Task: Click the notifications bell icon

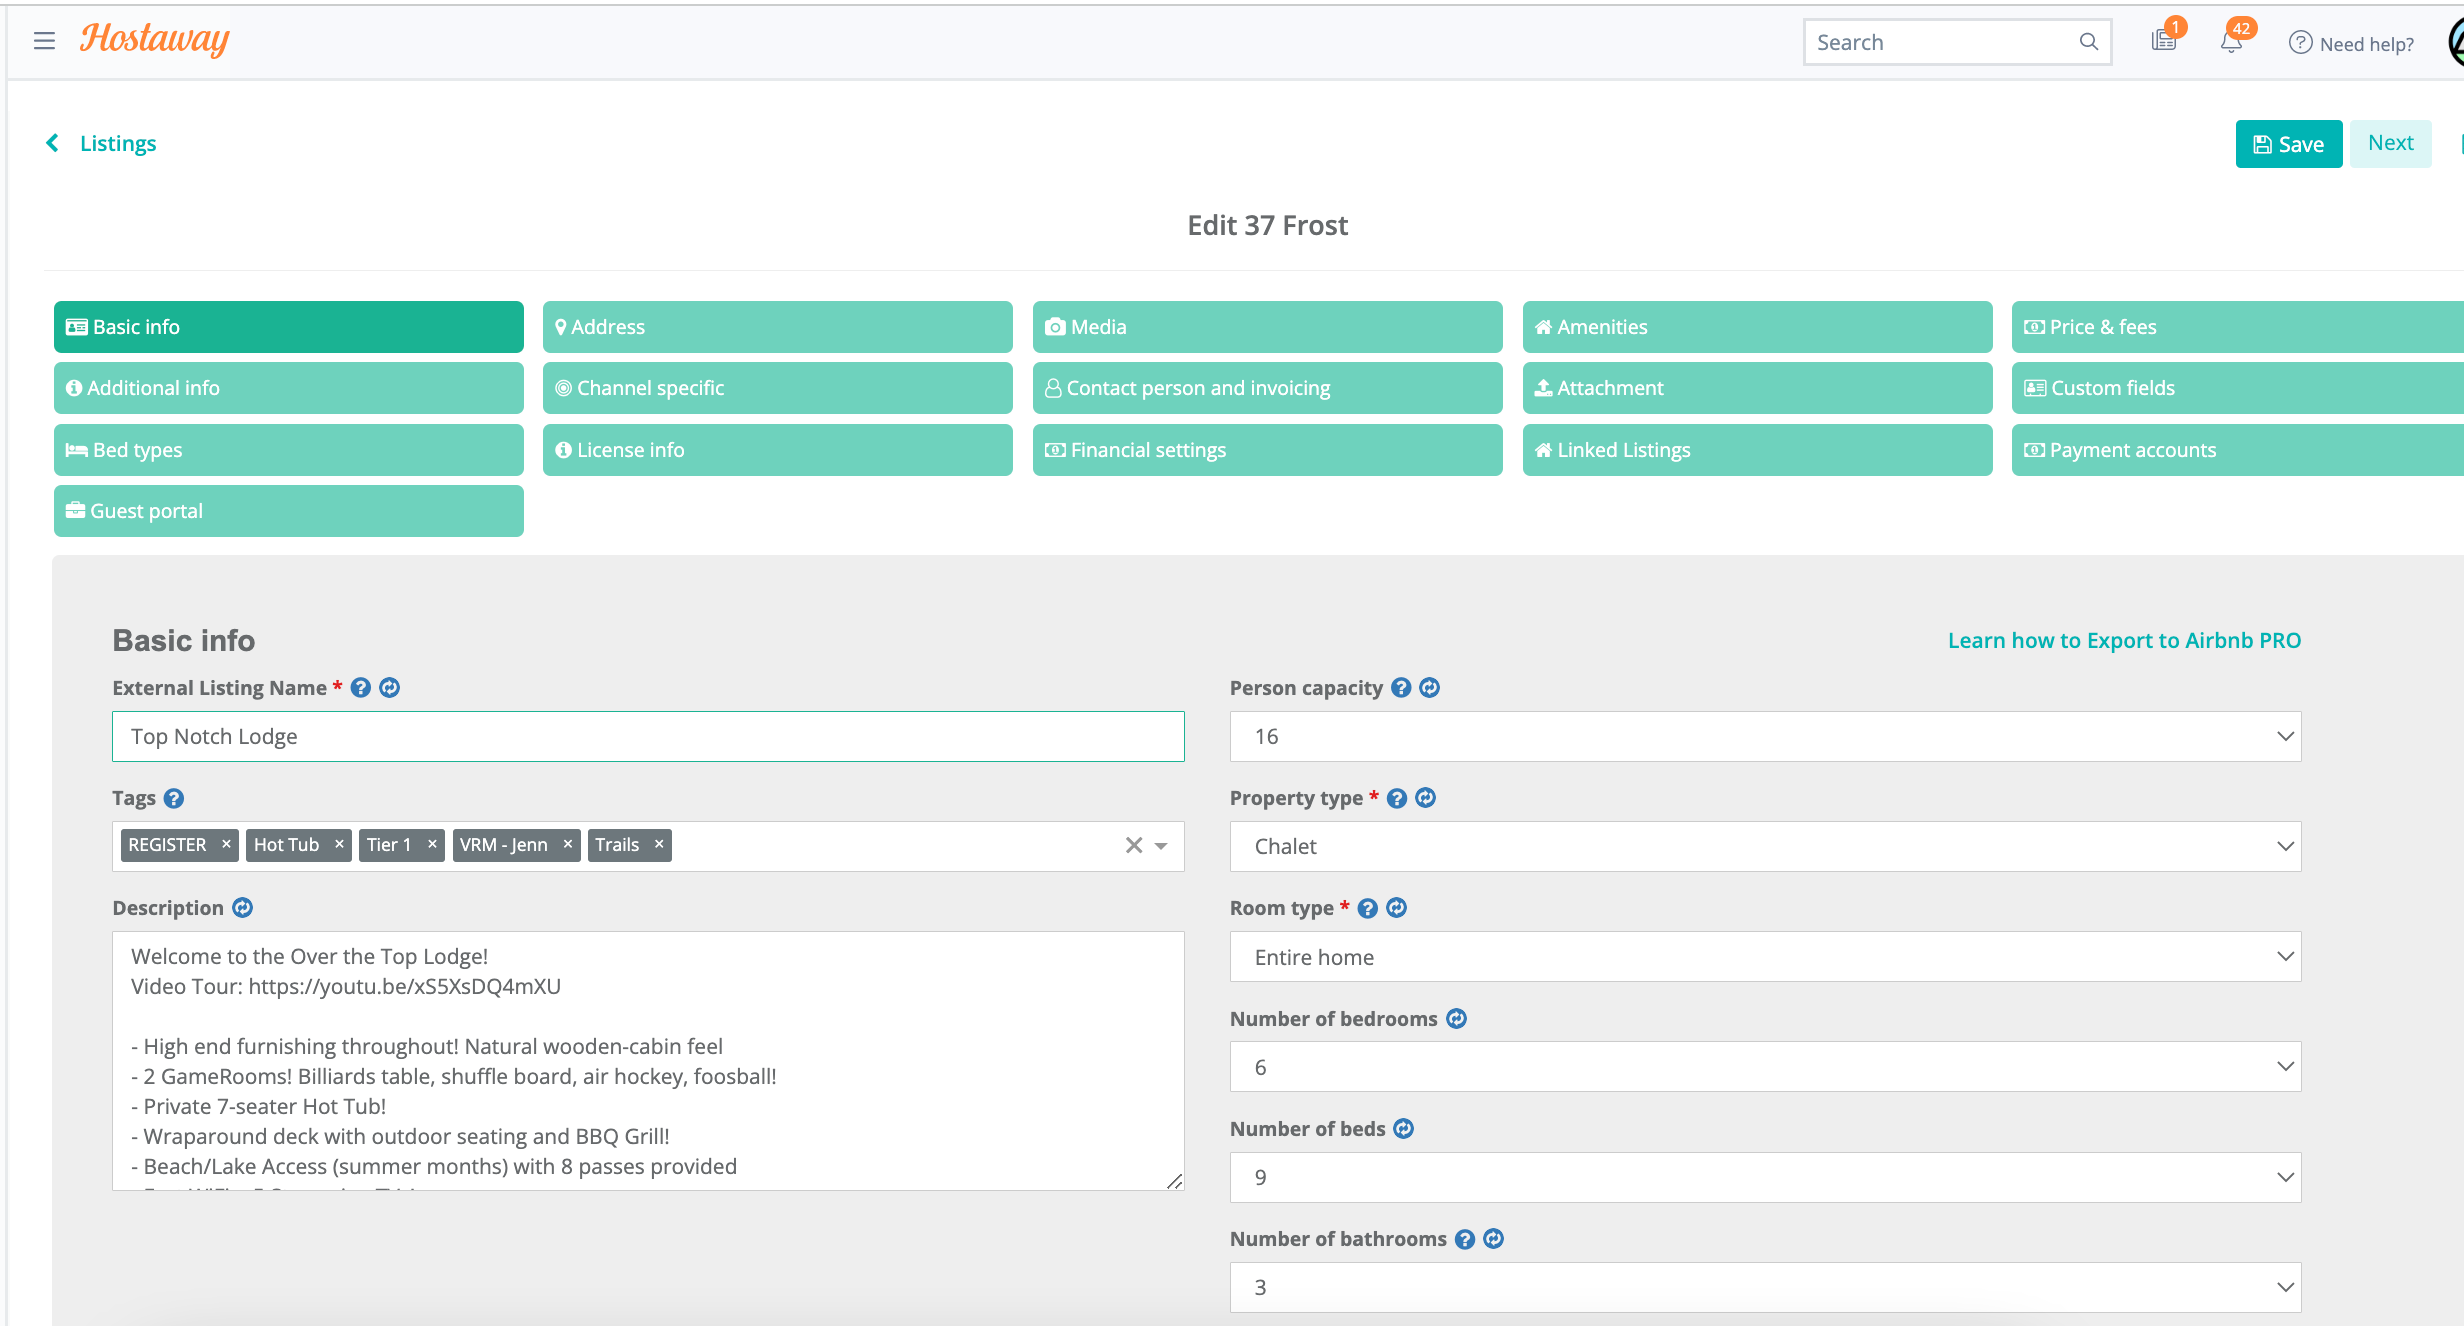Action: point(2231,42)
